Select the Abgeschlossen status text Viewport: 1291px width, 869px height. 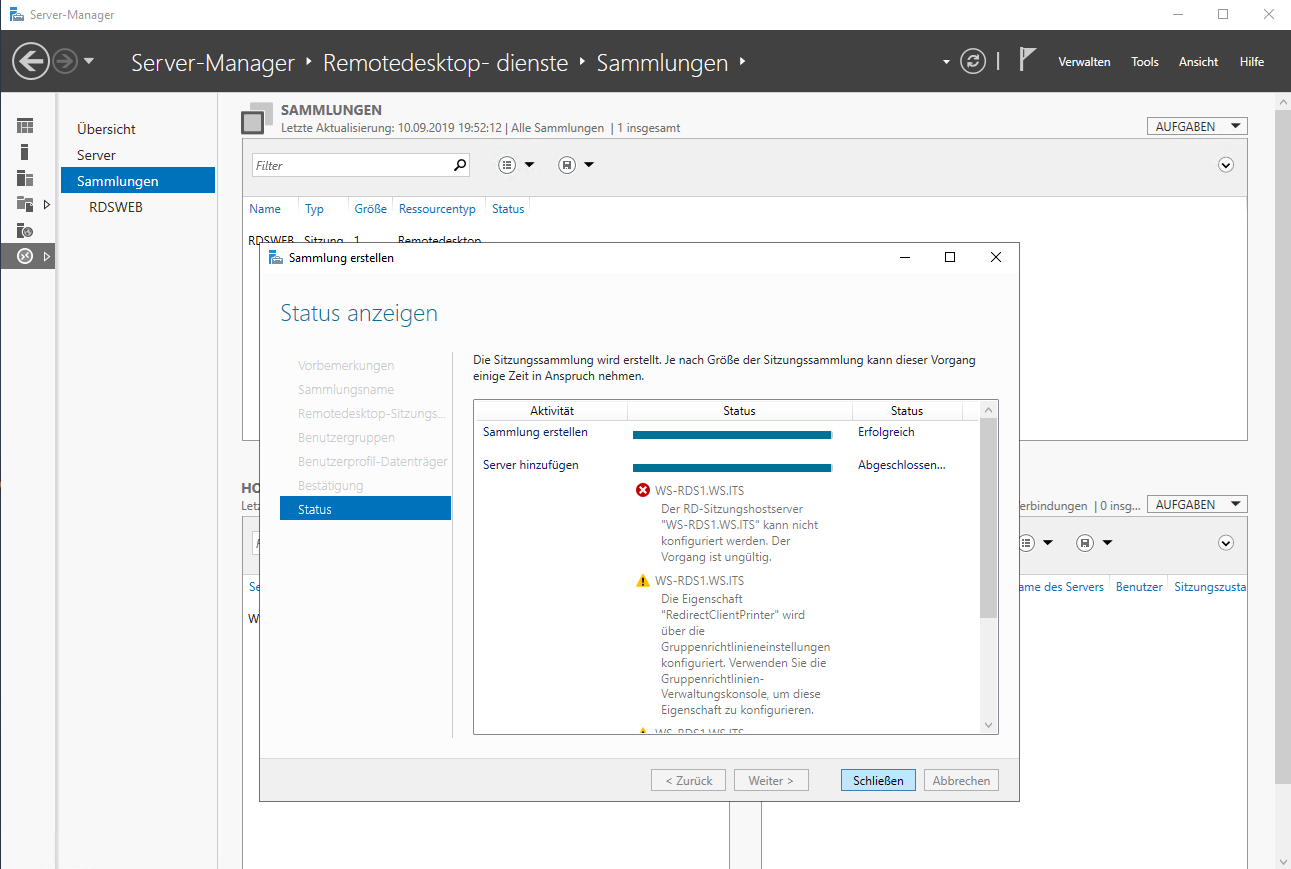902,465
